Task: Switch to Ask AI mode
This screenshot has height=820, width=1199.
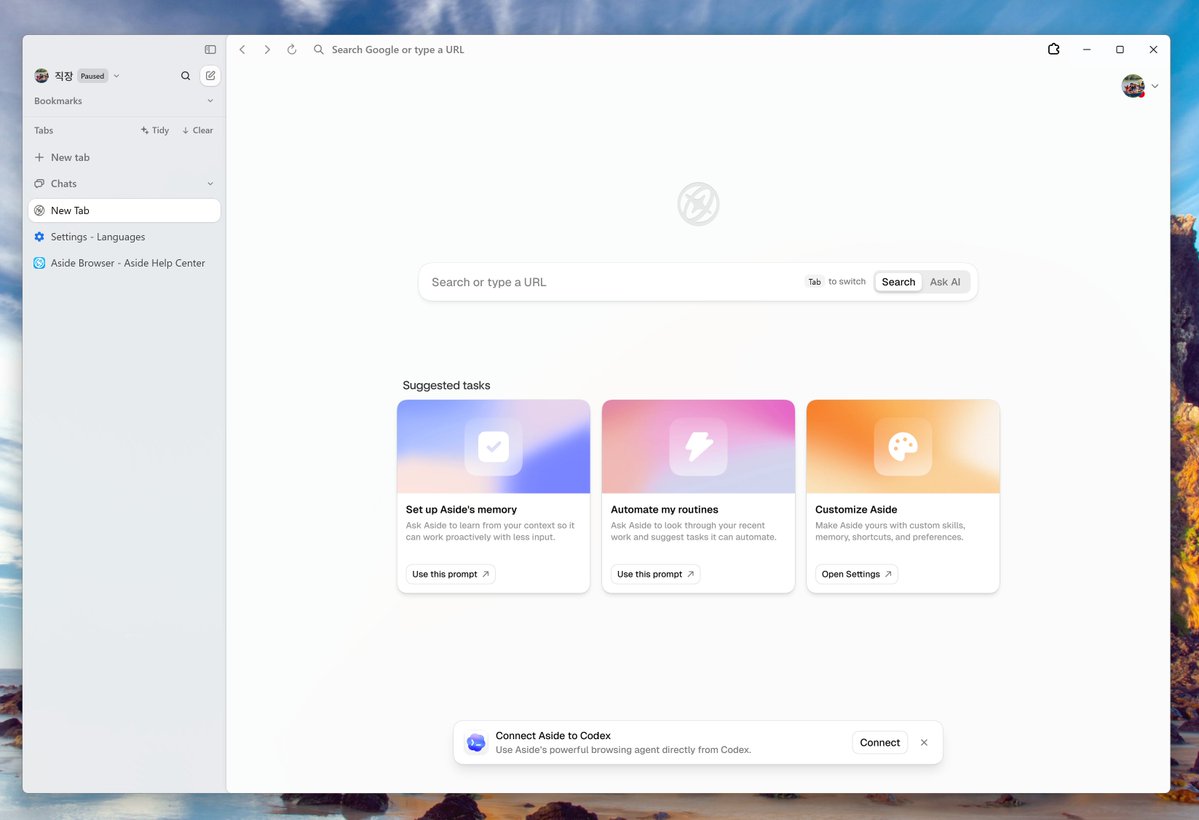Action: [945, 282]
